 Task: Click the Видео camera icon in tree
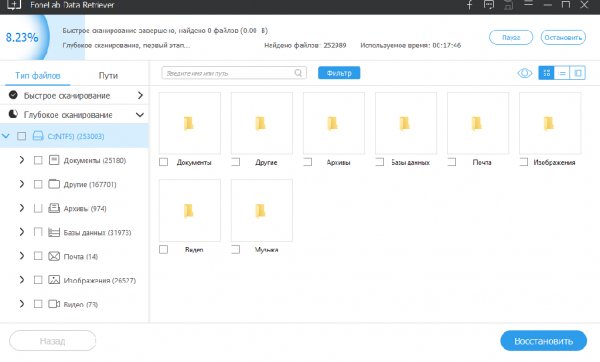click(x=54, y=304)
